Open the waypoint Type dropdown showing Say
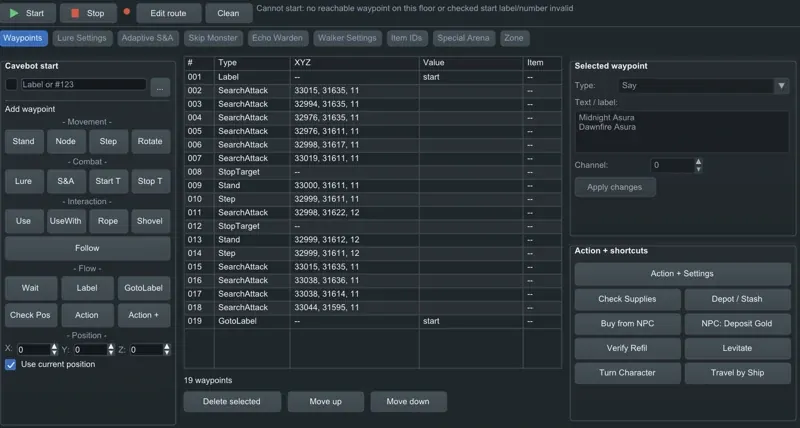Image resolution: width=800 pixels, height=428 pixels. [x=704, y=86]
